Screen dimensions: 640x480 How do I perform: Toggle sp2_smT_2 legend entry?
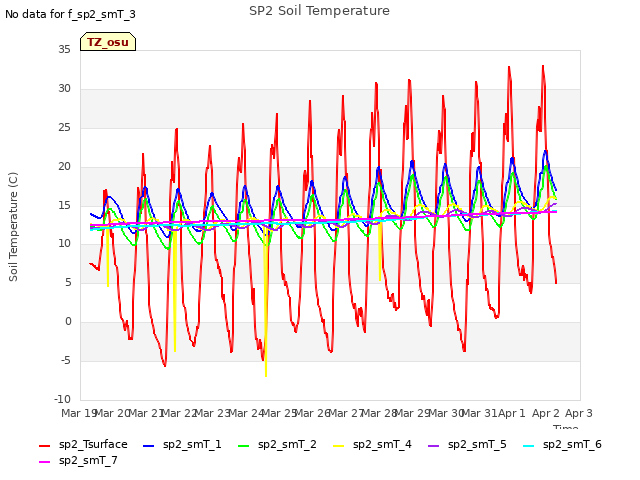click(x=277, y=444)
